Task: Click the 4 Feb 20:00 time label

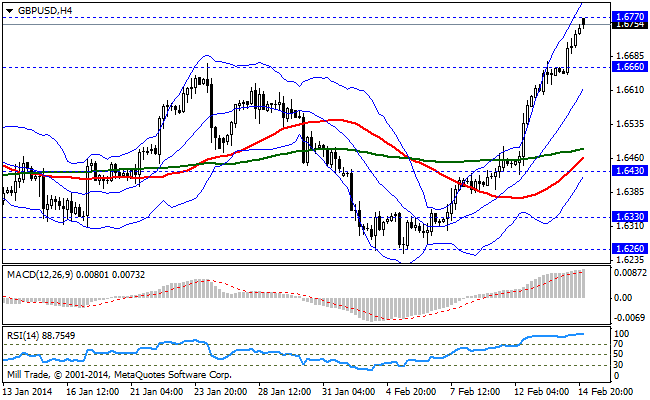Action: [411, 392]
